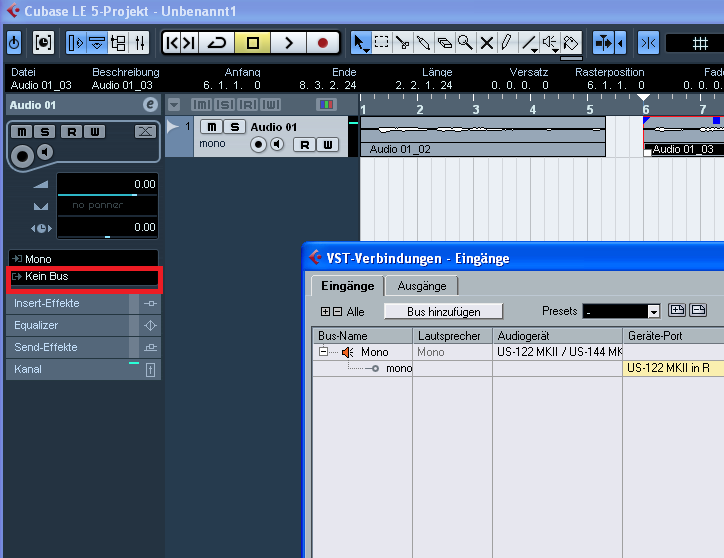Stop playback with the yellow Stop button
This screenshot has height=558, width=724.
coord(253,43)
